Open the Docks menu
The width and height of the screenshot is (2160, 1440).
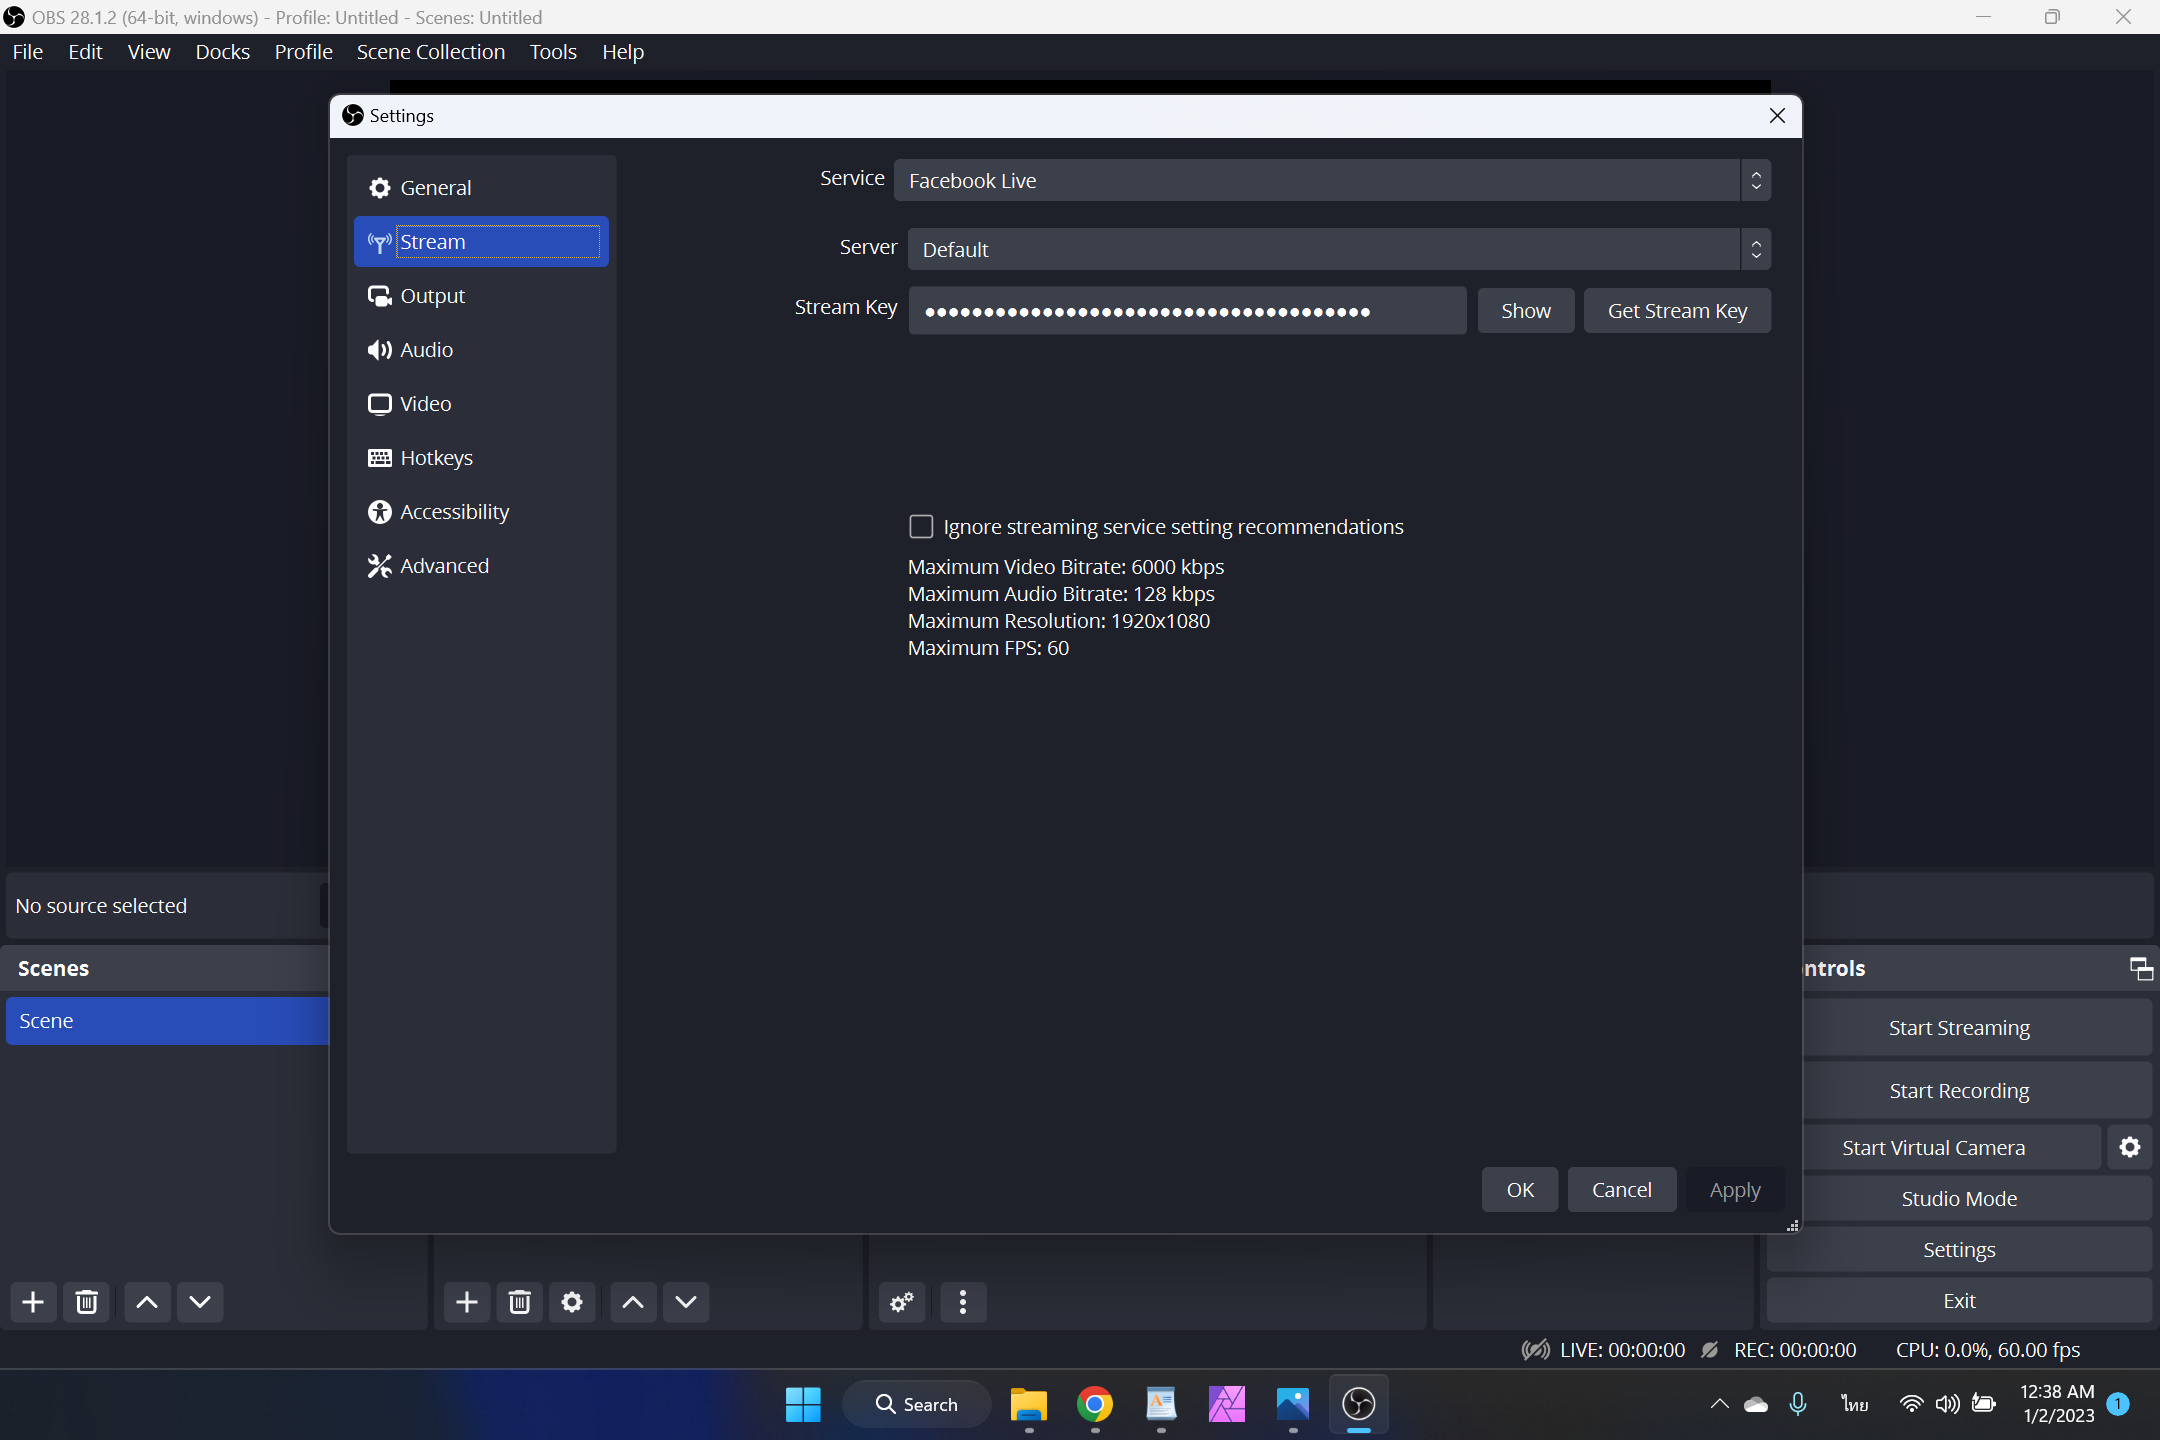pyautogui.click(x=222, y=52)
